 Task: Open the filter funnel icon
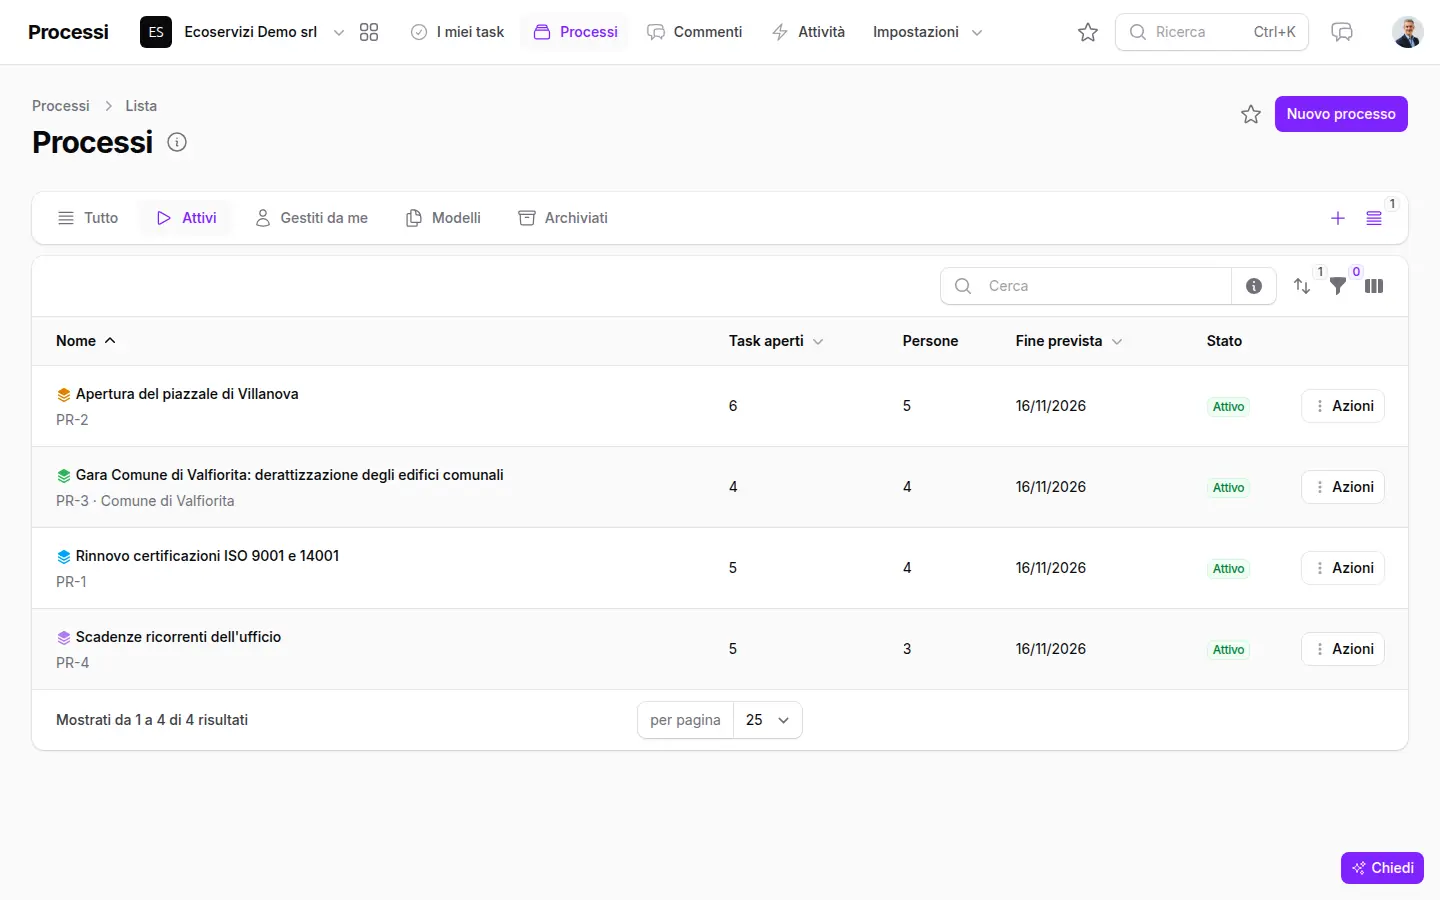pos(1338,286)
